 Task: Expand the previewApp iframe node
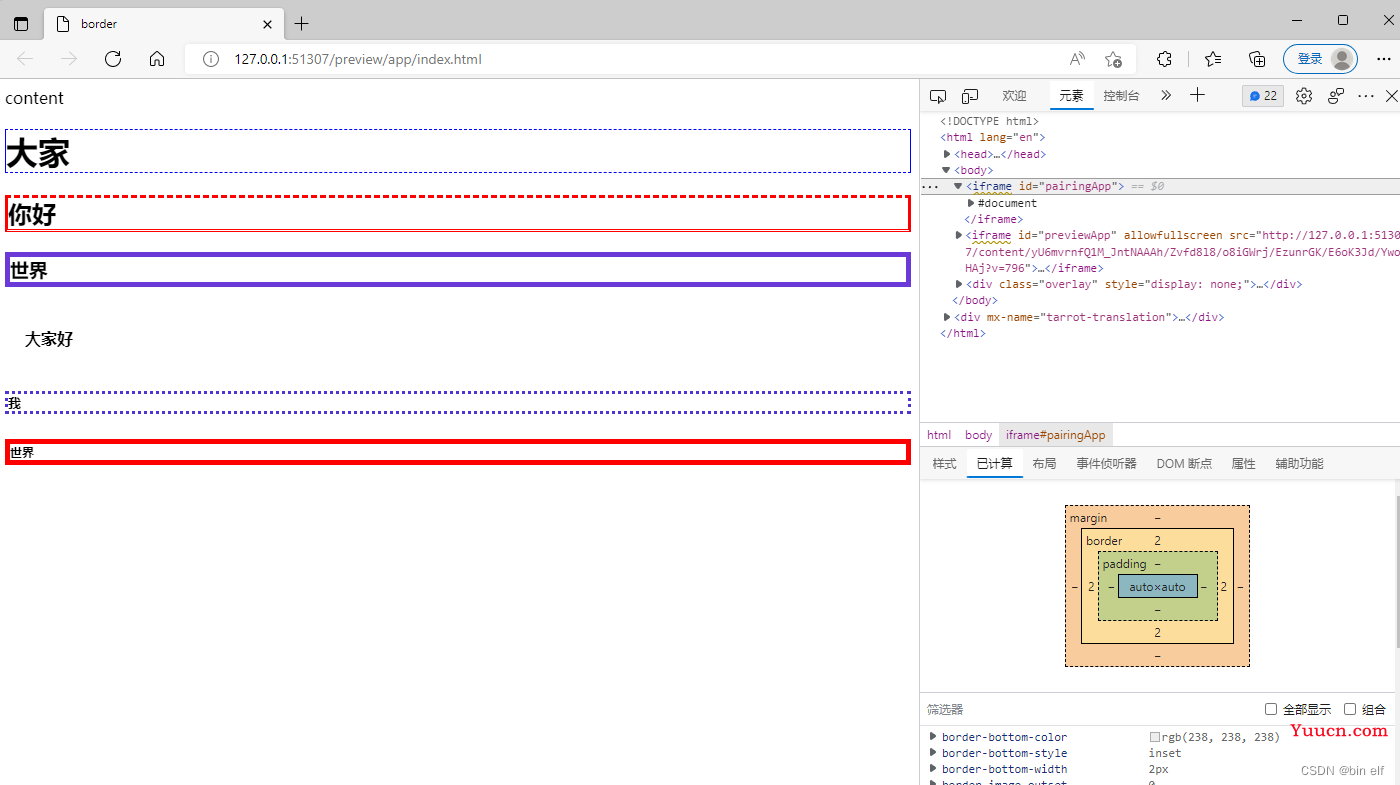pos(959,235)
